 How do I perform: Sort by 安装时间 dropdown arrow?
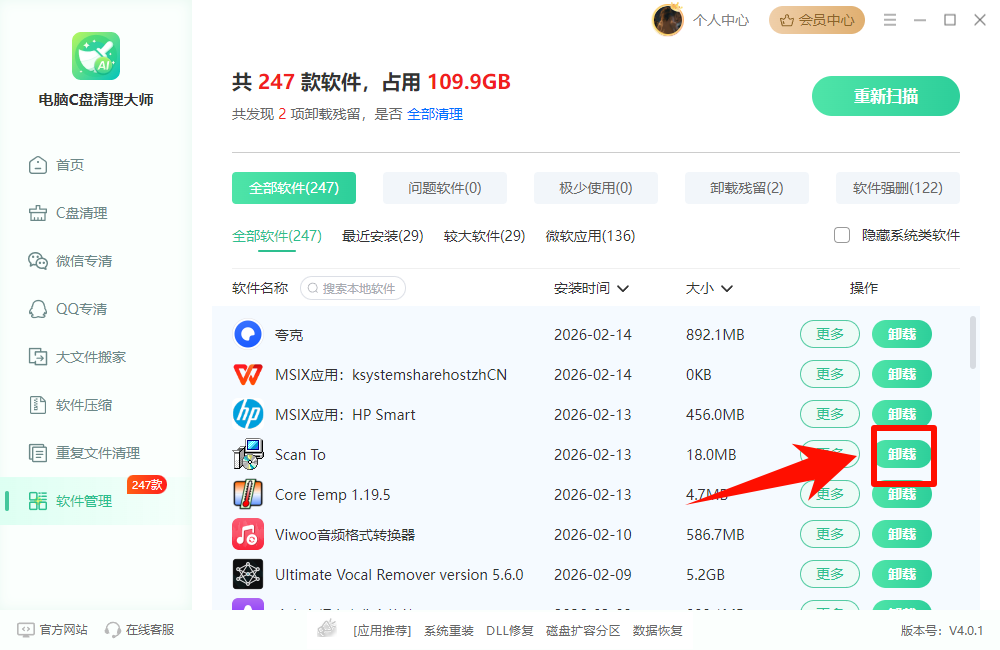pos(623,289)
